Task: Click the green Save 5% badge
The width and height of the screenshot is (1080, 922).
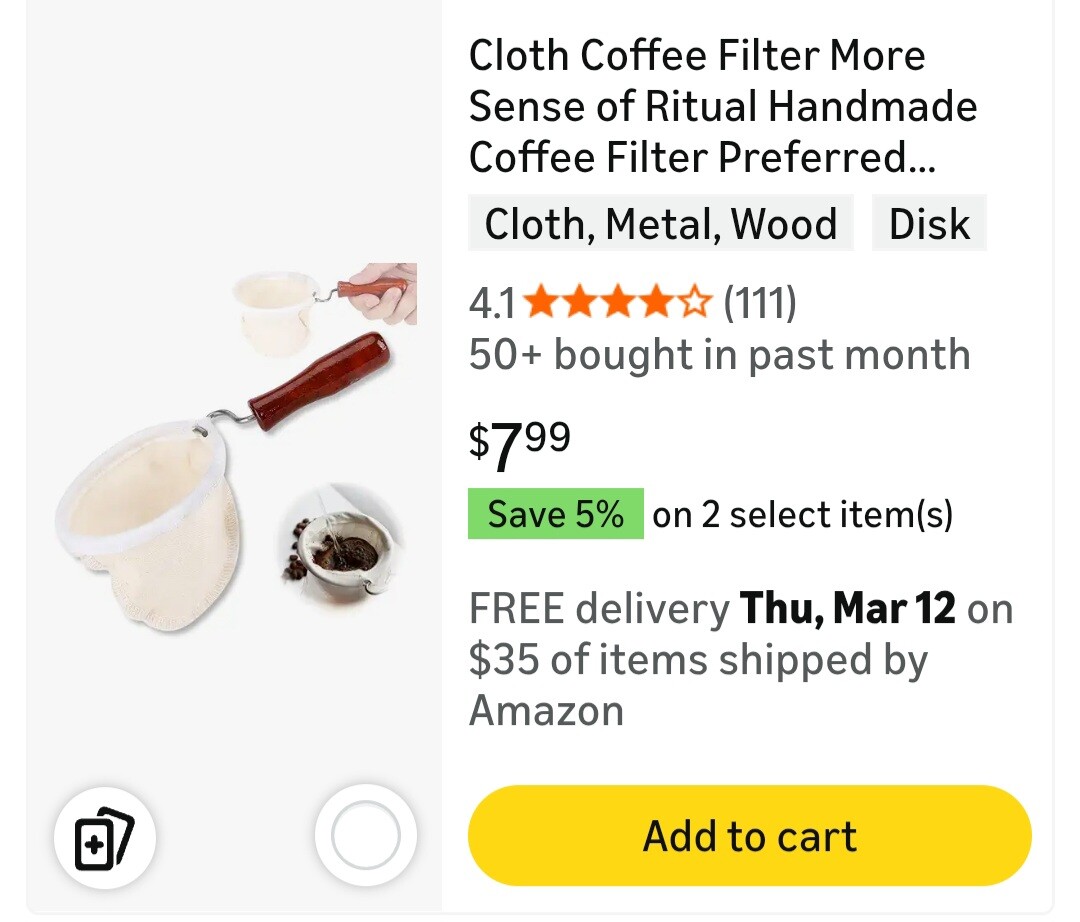Action: (x=556, y=514)
